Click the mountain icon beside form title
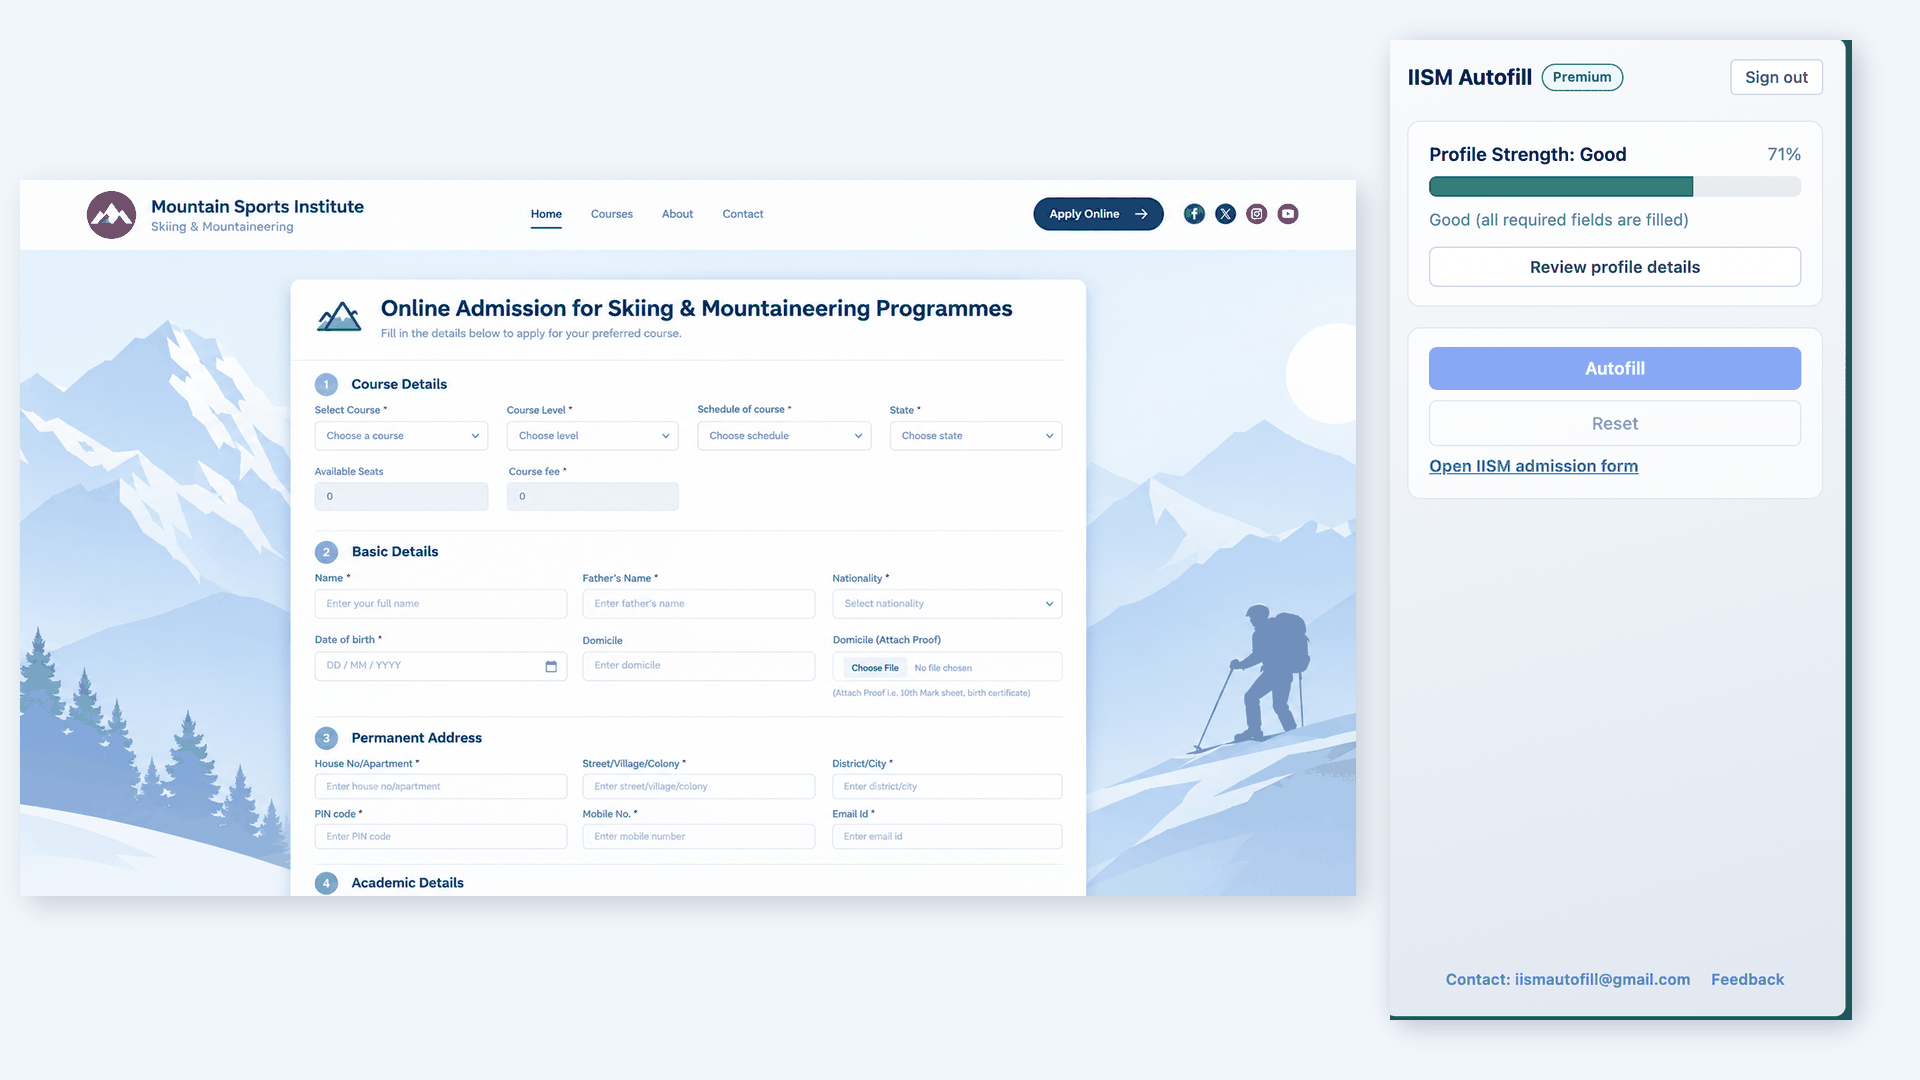 point(339,317)
